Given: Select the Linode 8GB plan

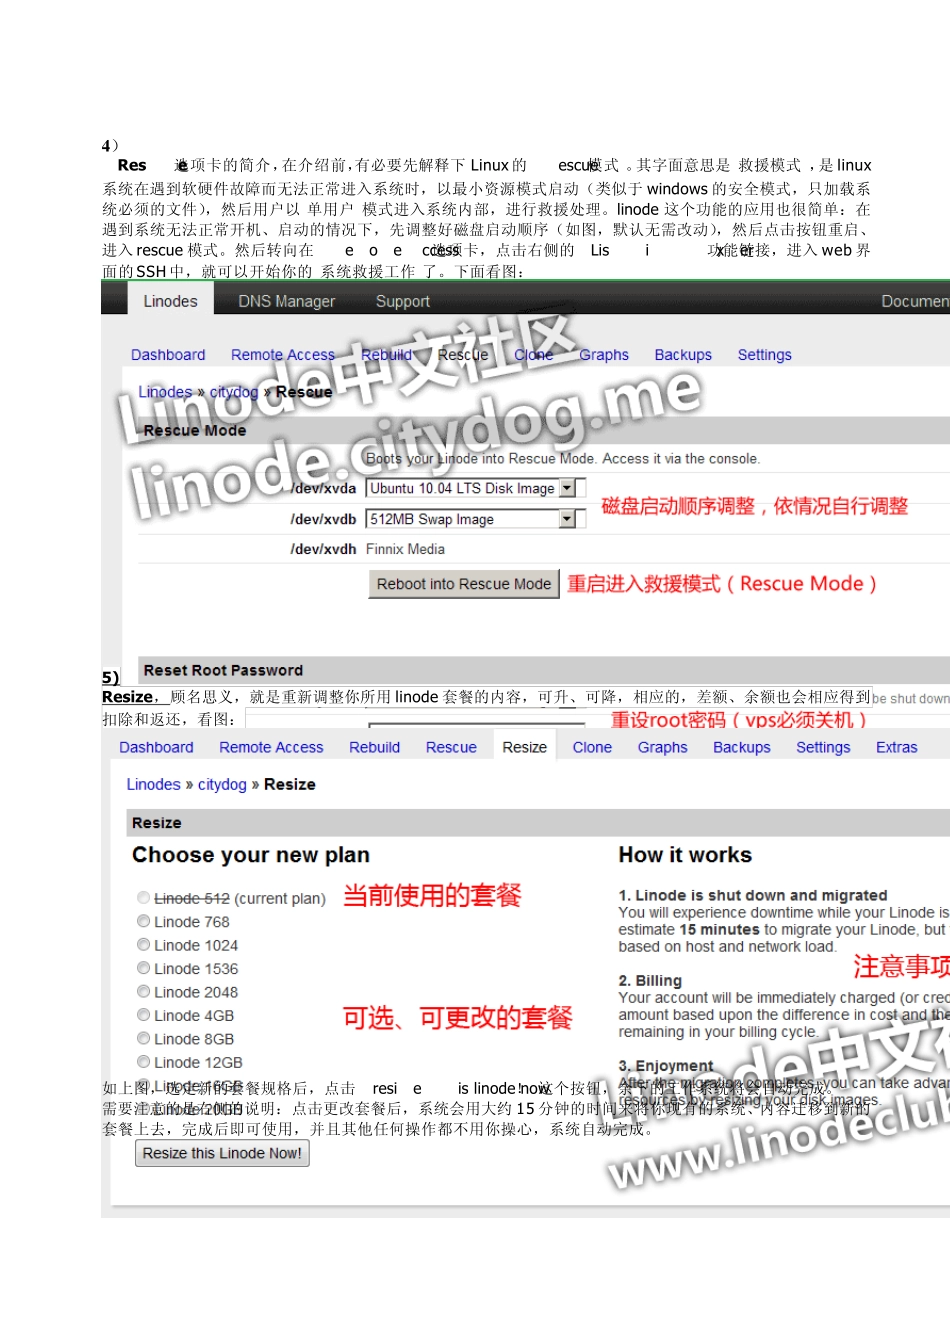Looking at the screenshot, I should click(144, 1038).
